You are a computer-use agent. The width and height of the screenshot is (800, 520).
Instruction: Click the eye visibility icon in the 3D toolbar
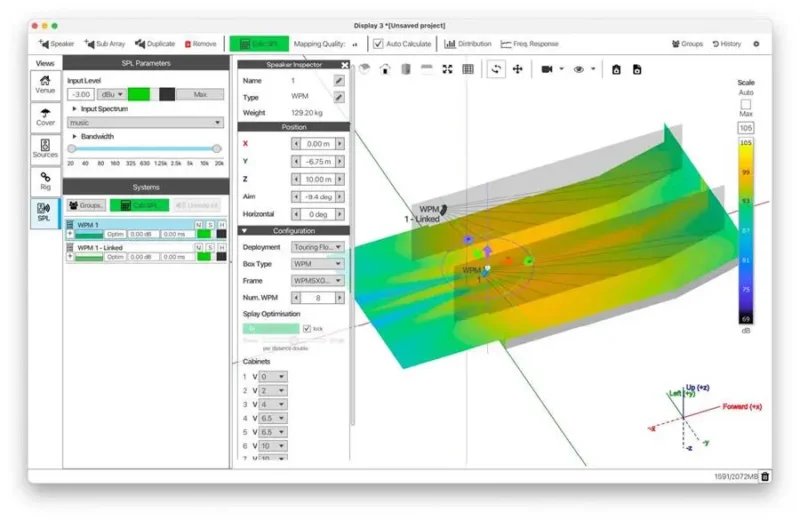pos(579,69)
